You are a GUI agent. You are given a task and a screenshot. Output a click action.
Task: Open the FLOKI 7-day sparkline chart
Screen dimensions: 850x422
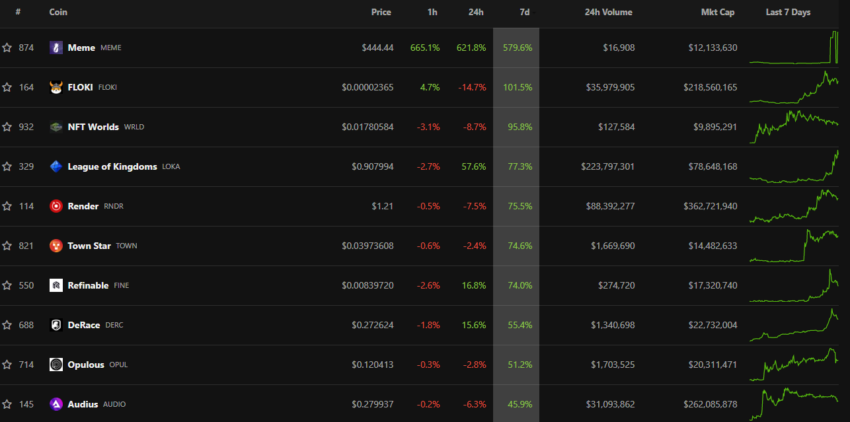(794, 87)
